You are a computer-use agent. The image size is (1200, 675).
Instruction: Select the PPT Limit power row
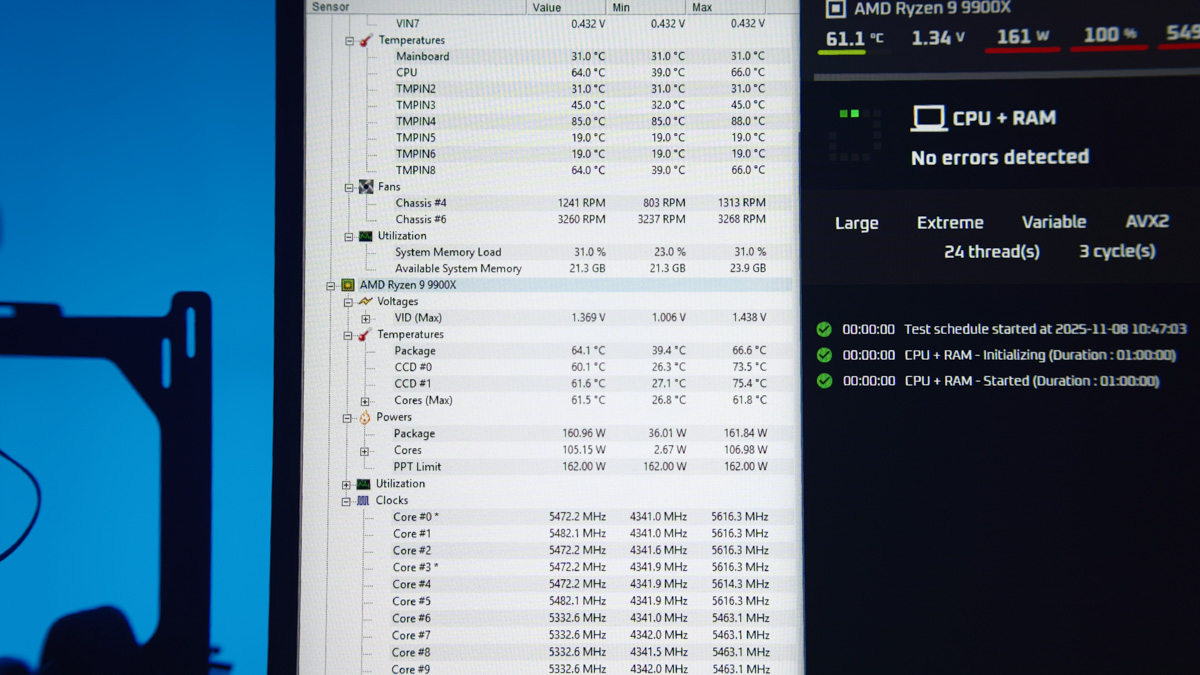(548, 467)
